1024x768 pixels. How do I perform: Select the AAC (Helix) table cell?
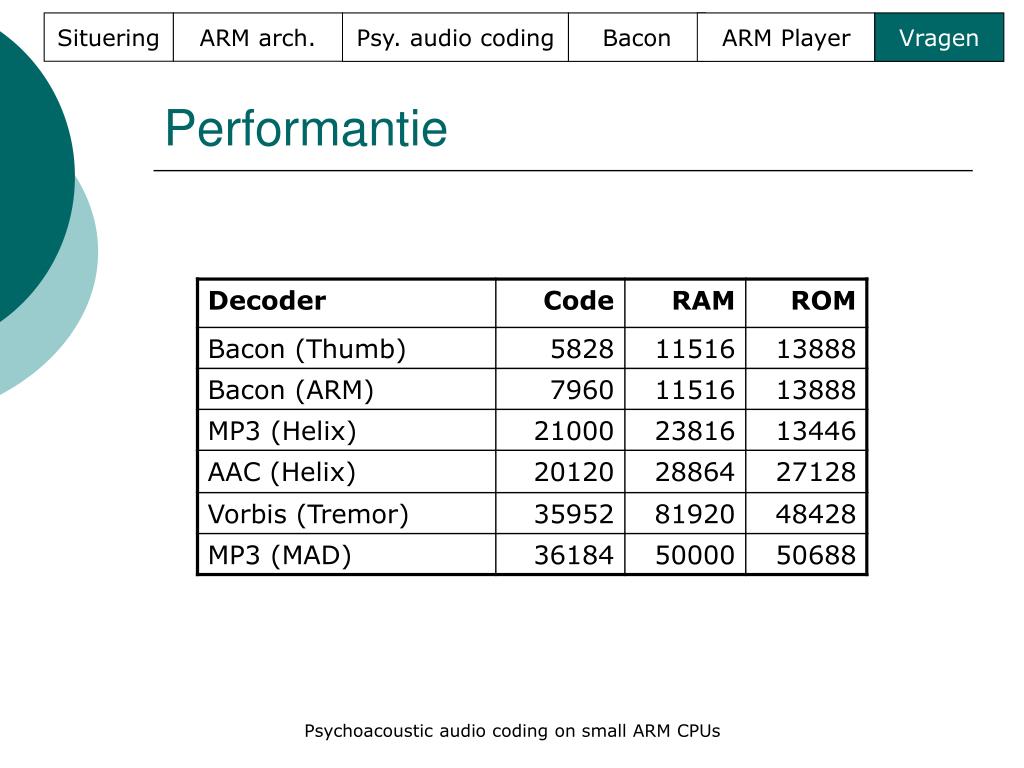tap(347, 472)
